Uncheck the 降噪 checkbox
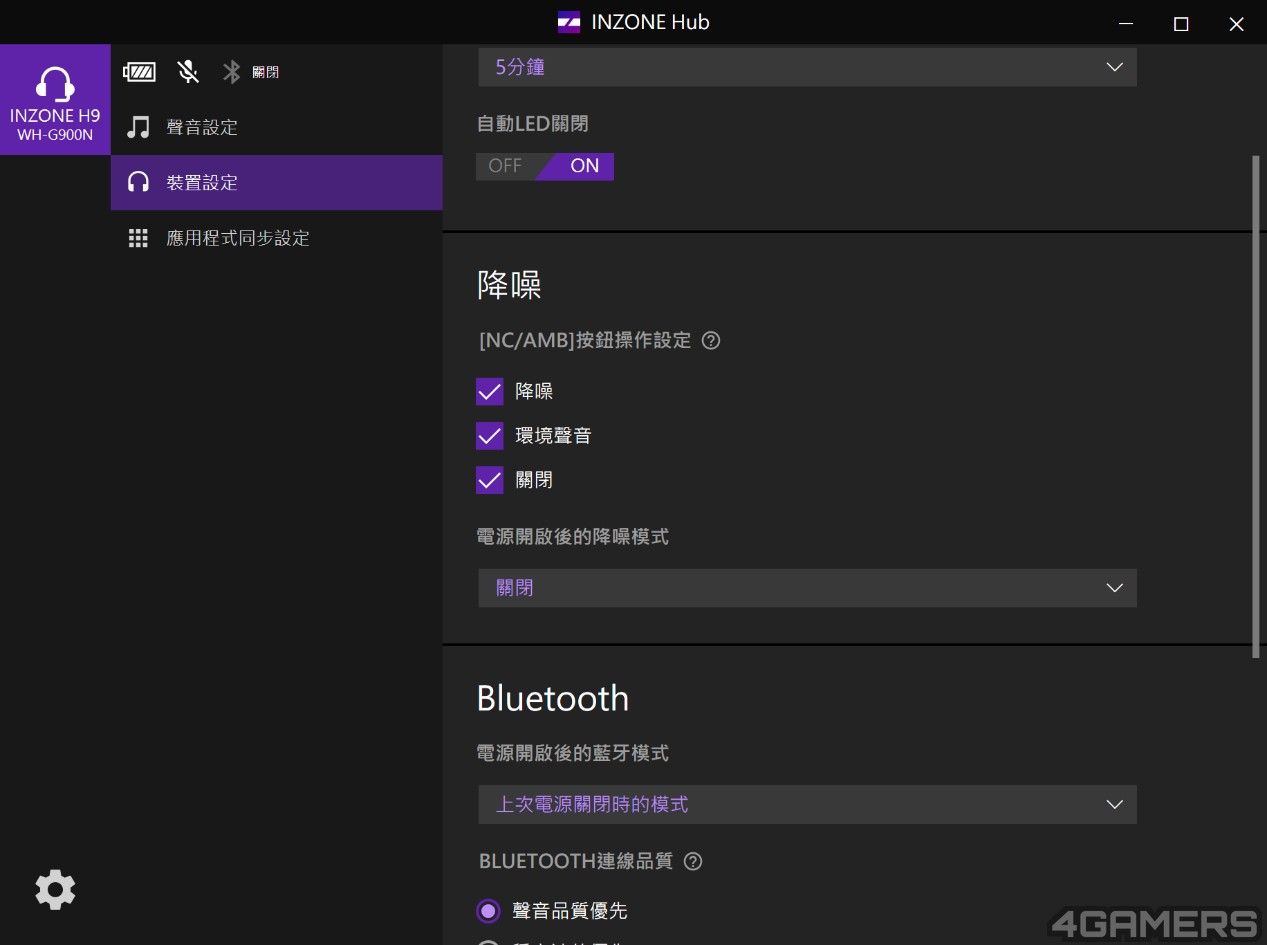This screenshot has height=945, width=1267. (x=489, y=391)
